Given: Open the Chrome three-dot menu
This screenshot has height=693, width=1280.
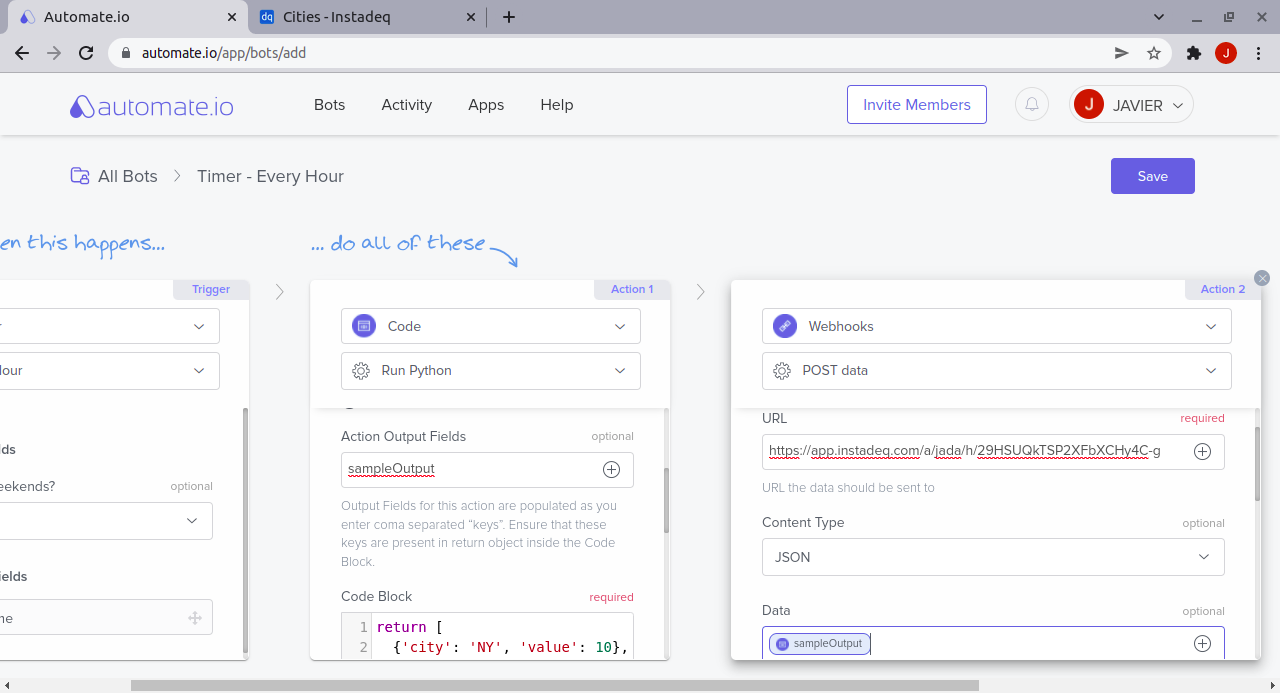Looking at the screenshot, I should click(x=1257, y=53).
